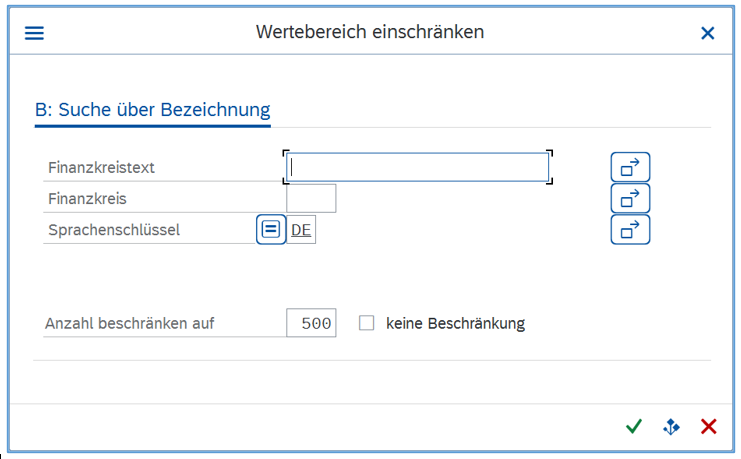Cancel the dialog with the red X
This screenshot has width=741, height=459.
pyautogui.click(x=709, y=427)
